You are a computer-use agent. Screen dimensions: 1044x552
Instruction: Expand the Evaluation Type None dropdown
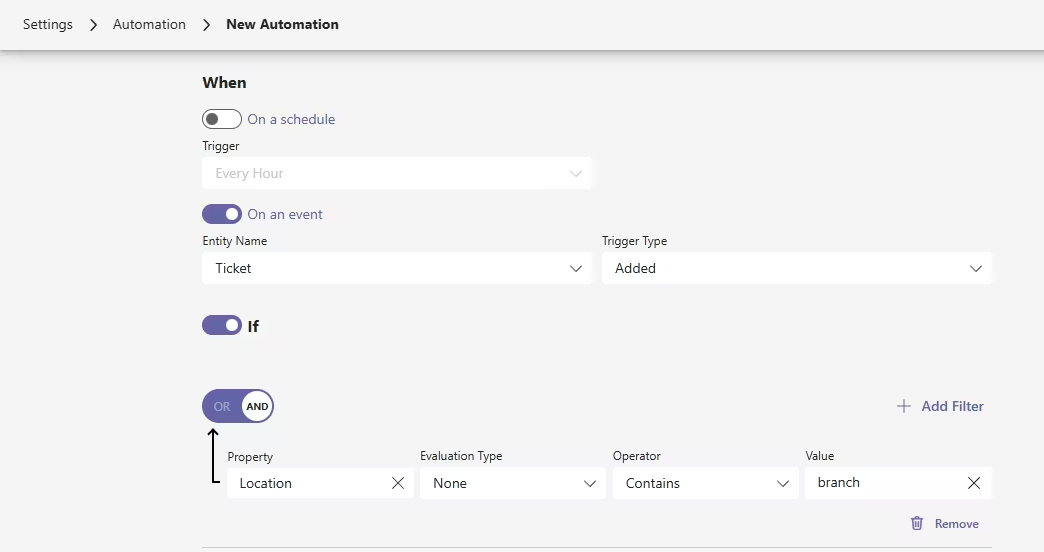click(512, 483)
